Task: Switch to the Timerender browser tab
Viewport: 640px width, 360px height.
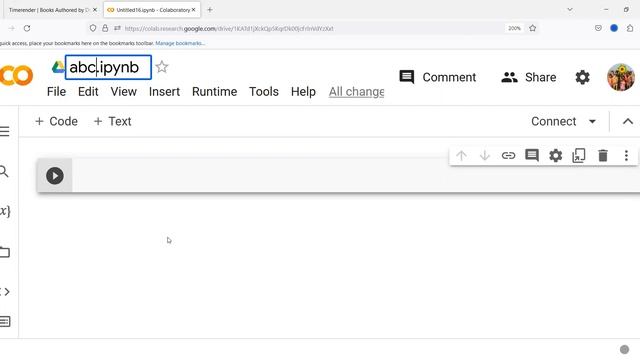Action: point(49,10)
